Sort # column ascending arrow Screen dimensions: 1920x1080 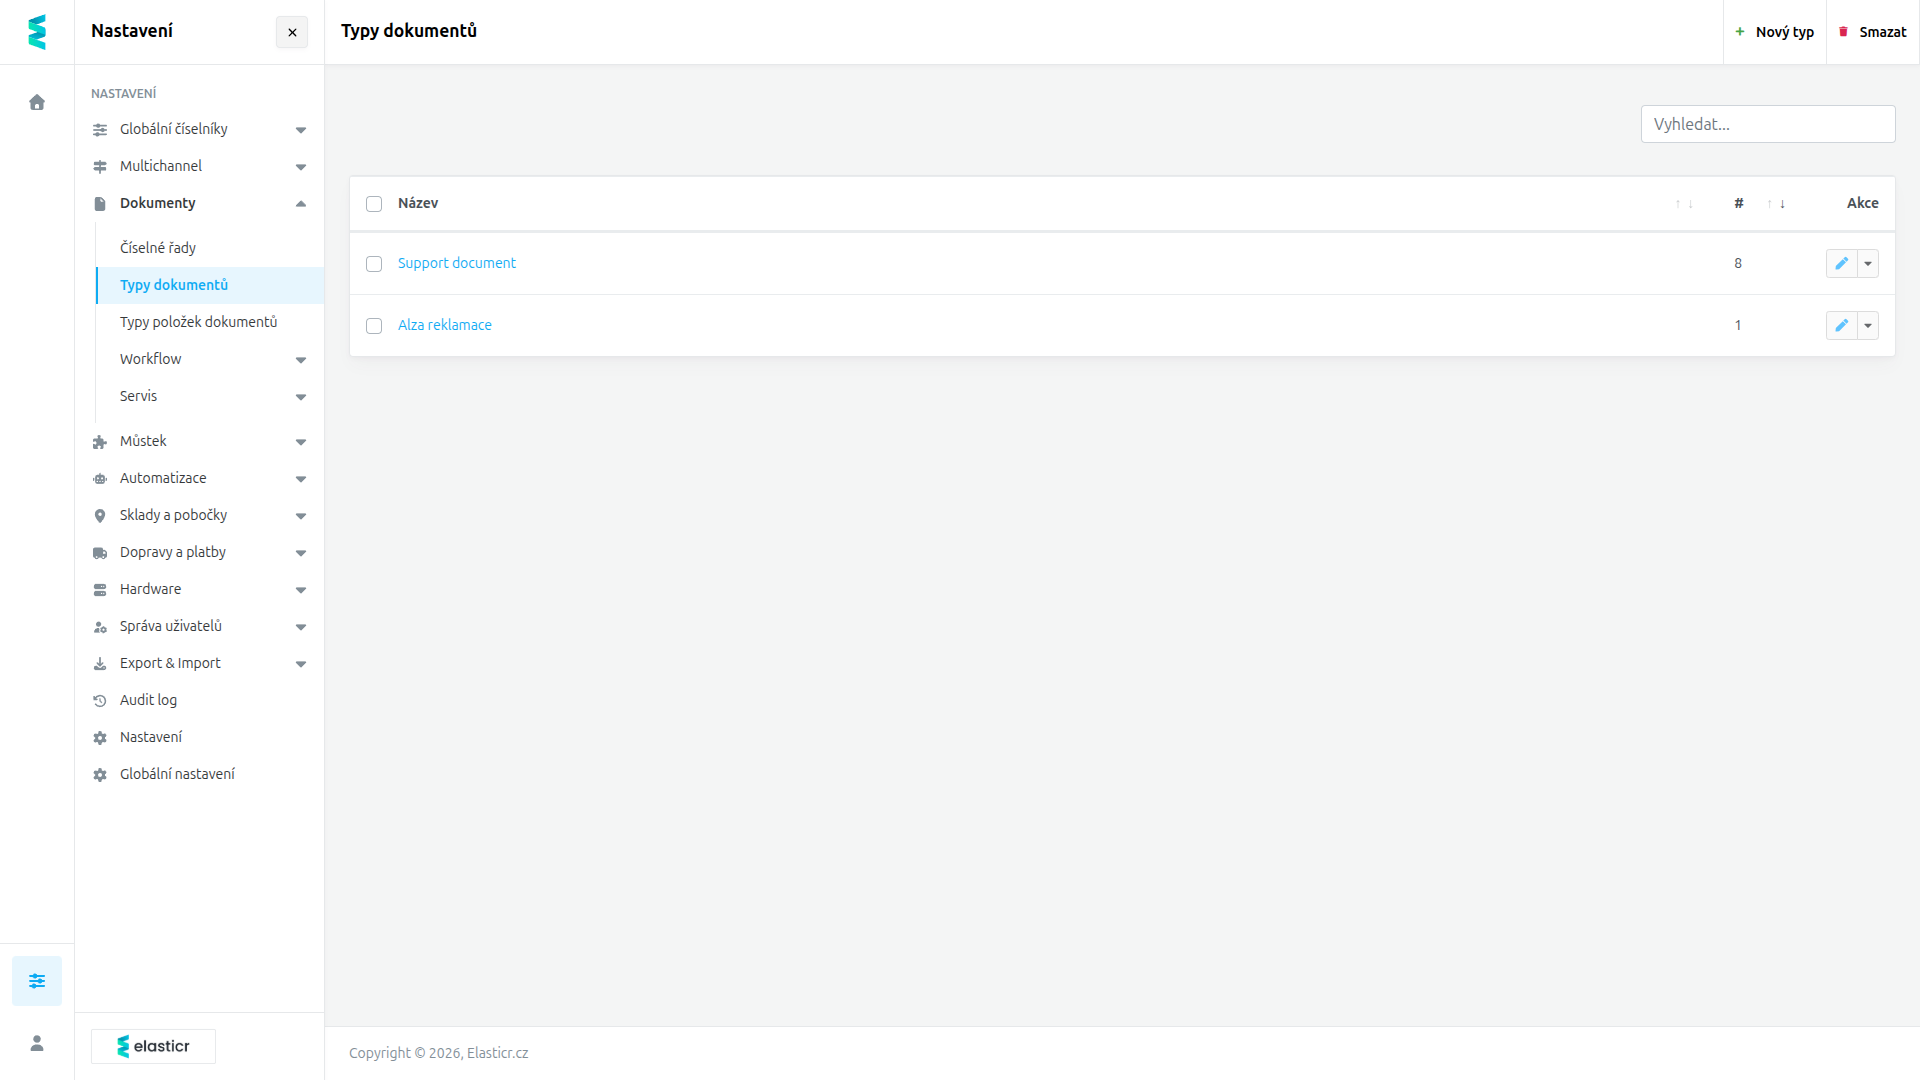1770,204
